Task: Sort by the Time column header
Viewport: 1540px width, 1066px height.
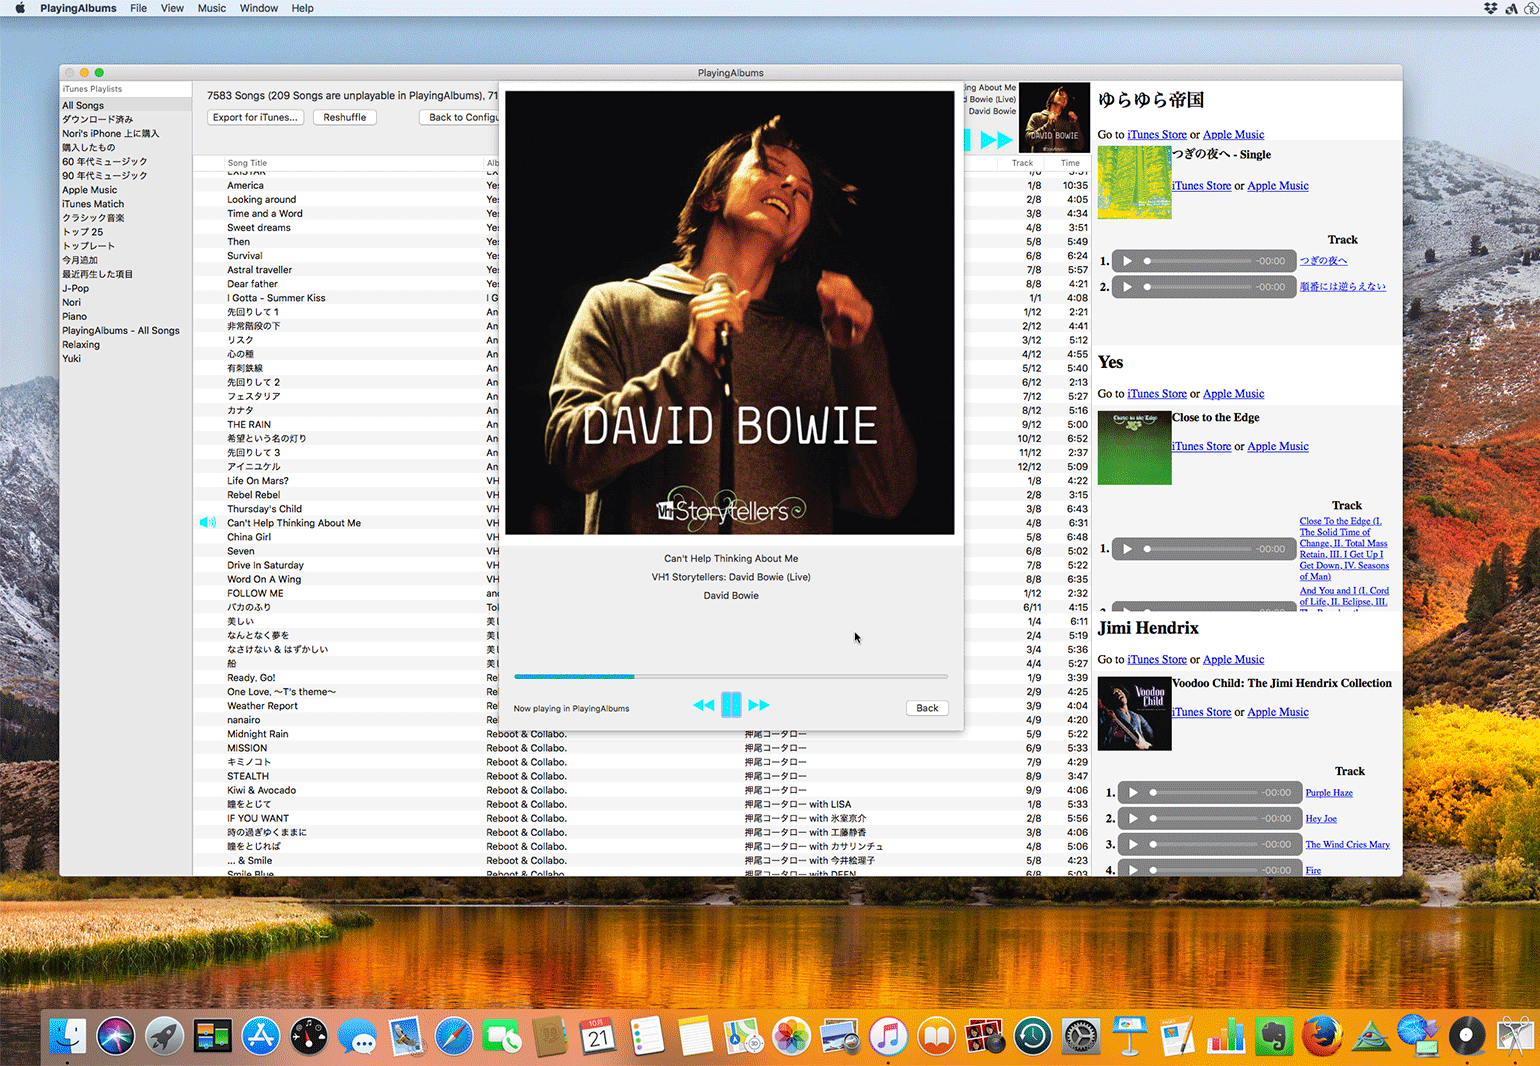Action: (1070, 163)
